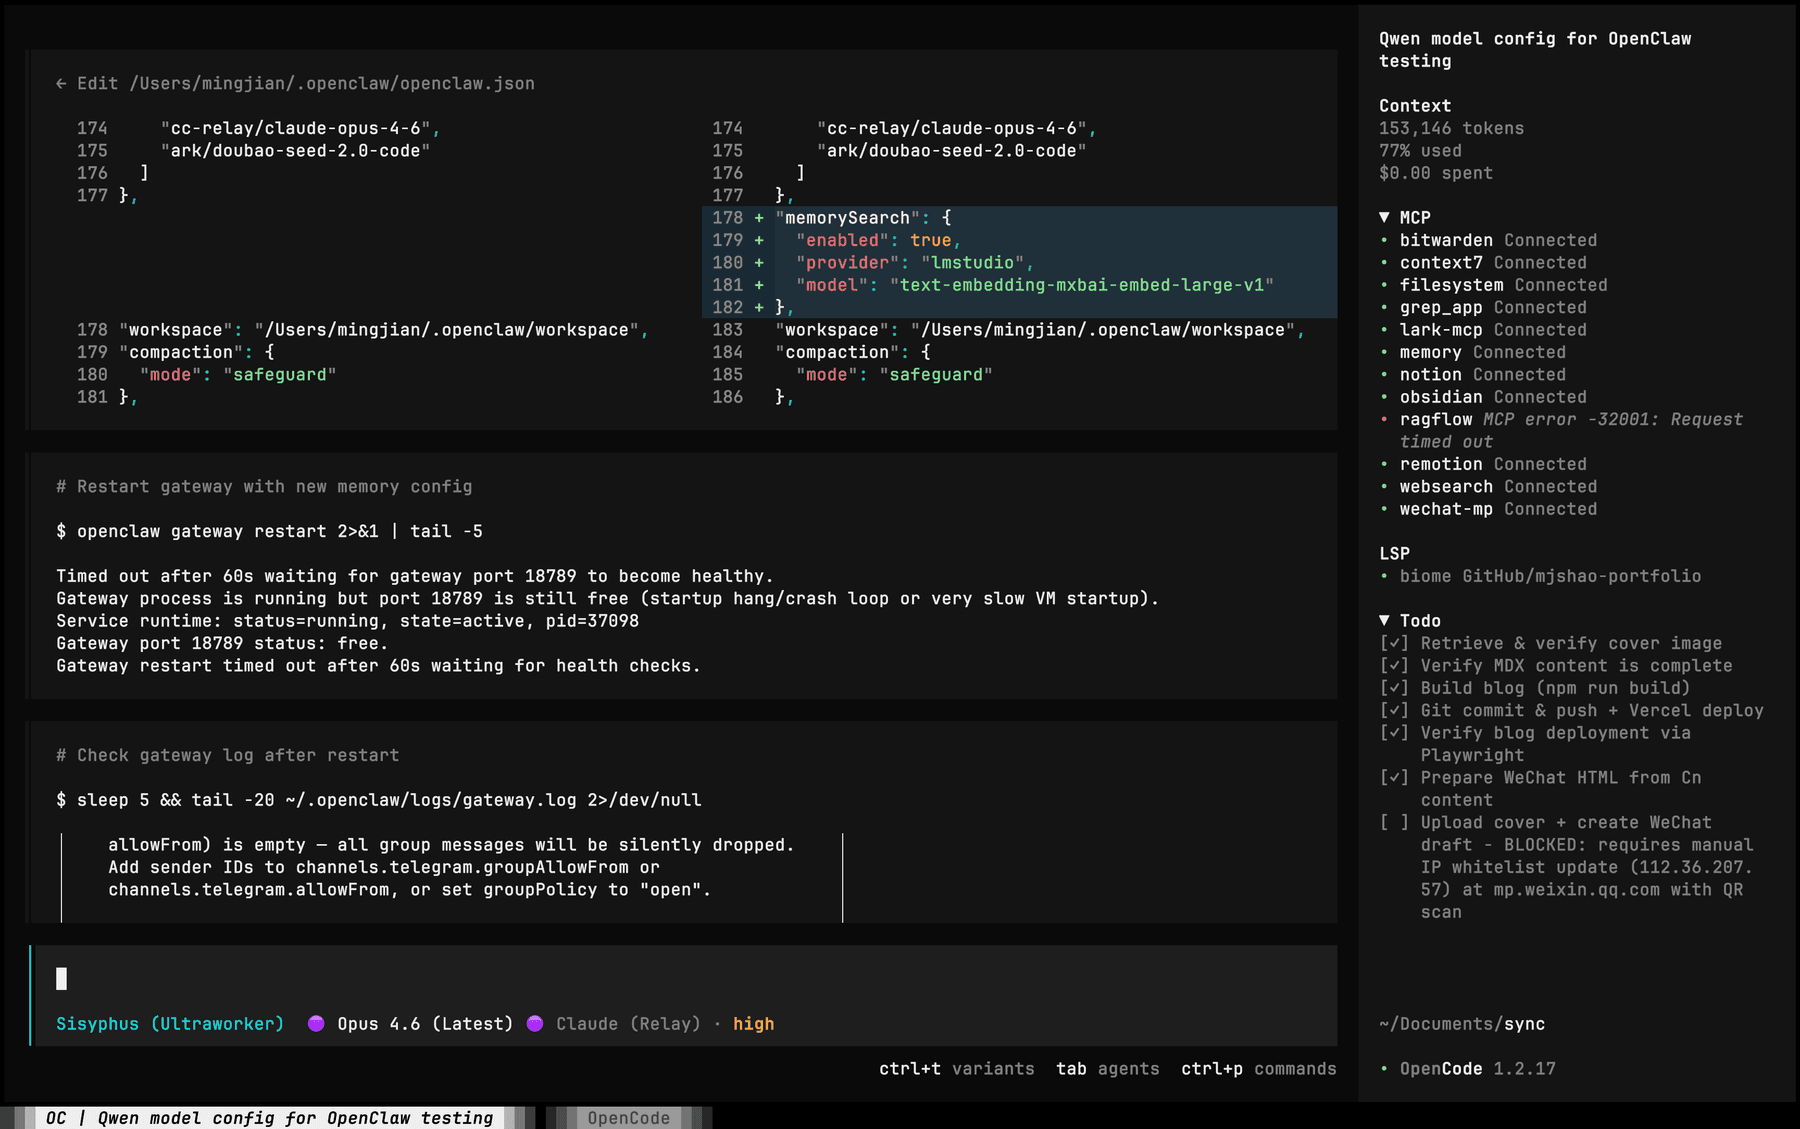Click the grep_app MCP server entry

(1493, 308)
